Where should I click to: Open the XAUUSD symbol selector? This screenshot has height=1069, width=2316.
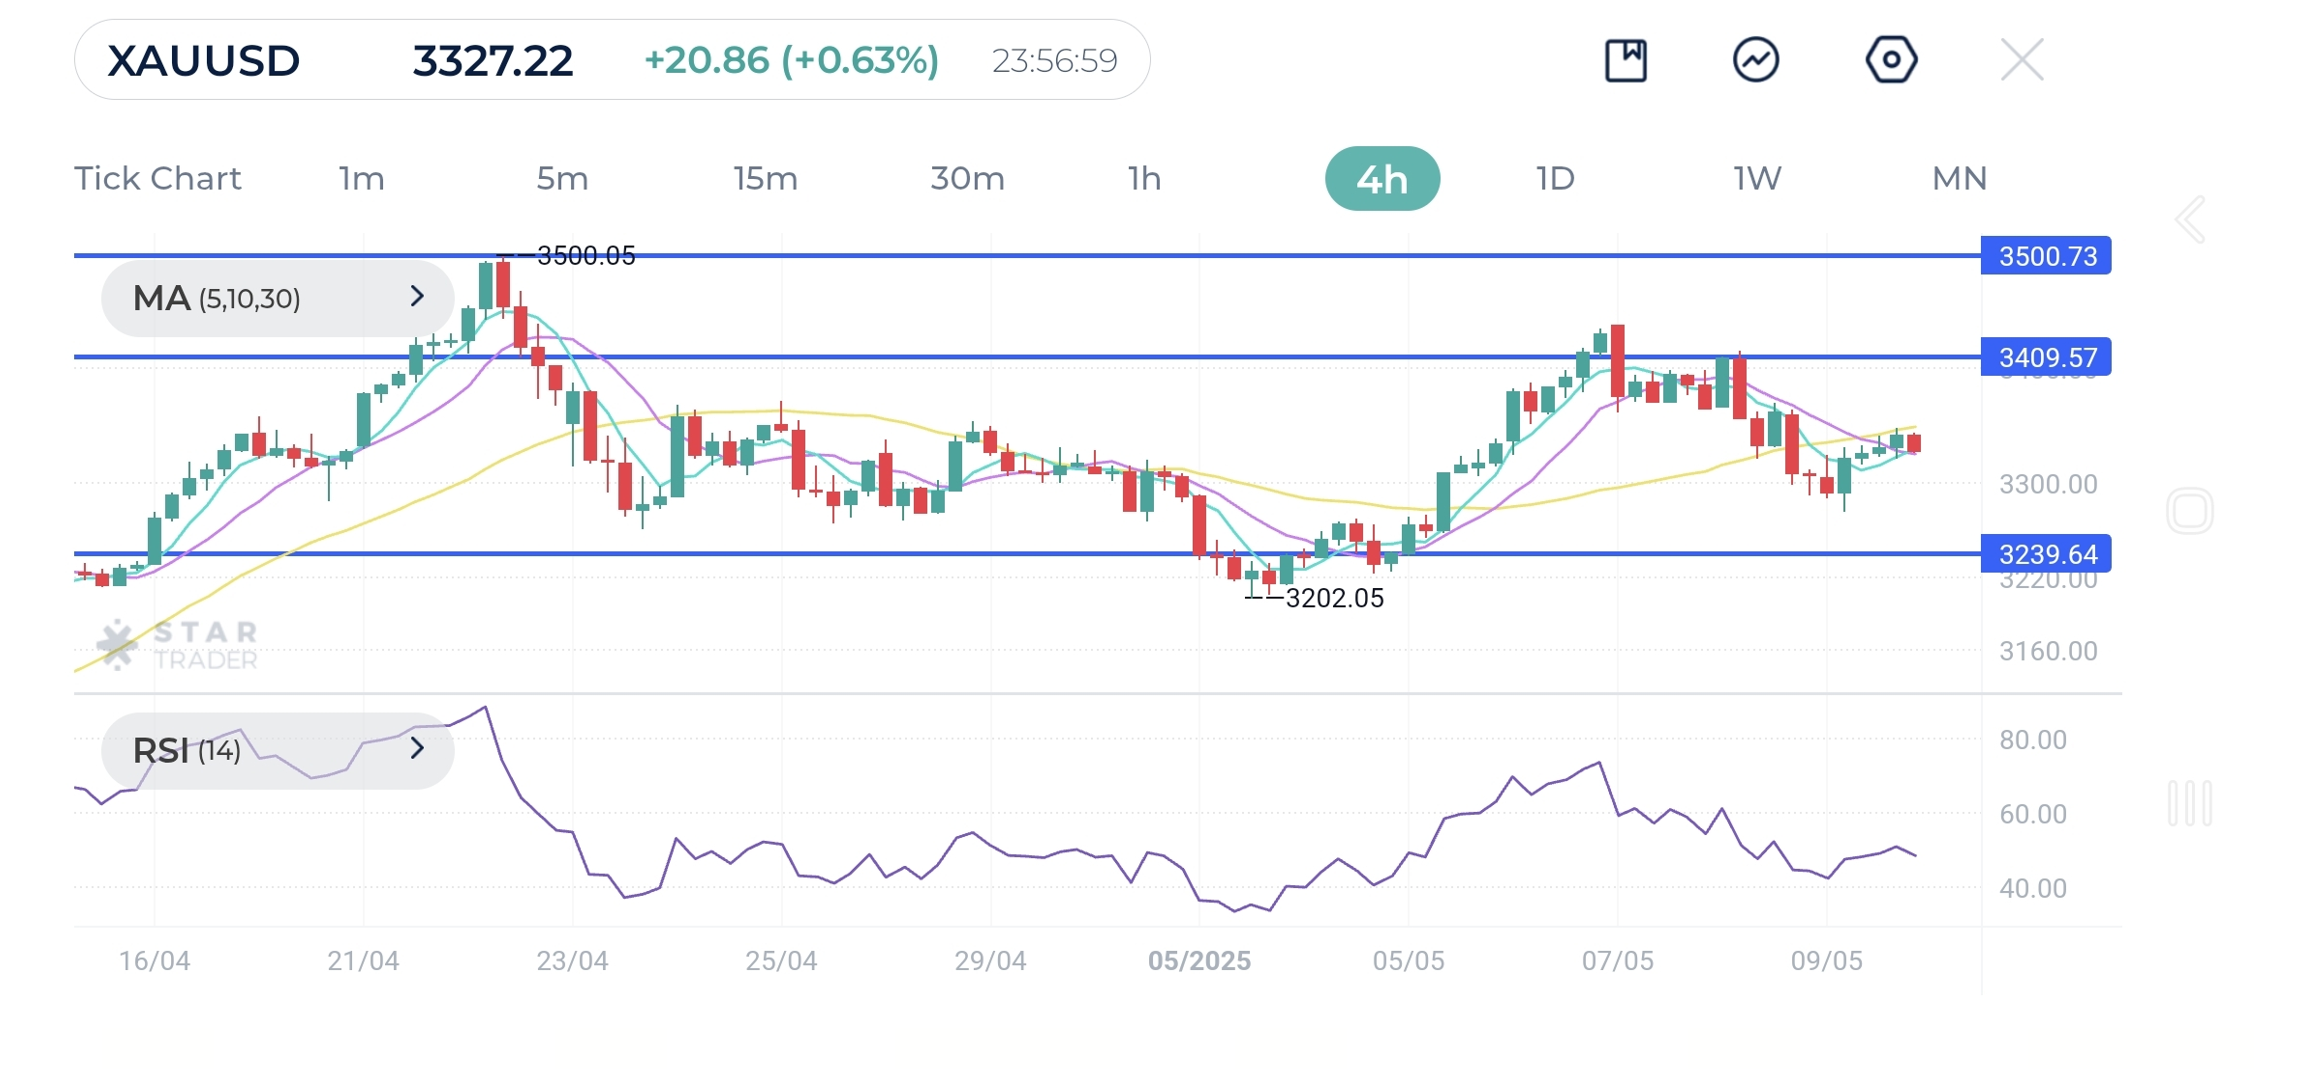[x=204, y=60]
